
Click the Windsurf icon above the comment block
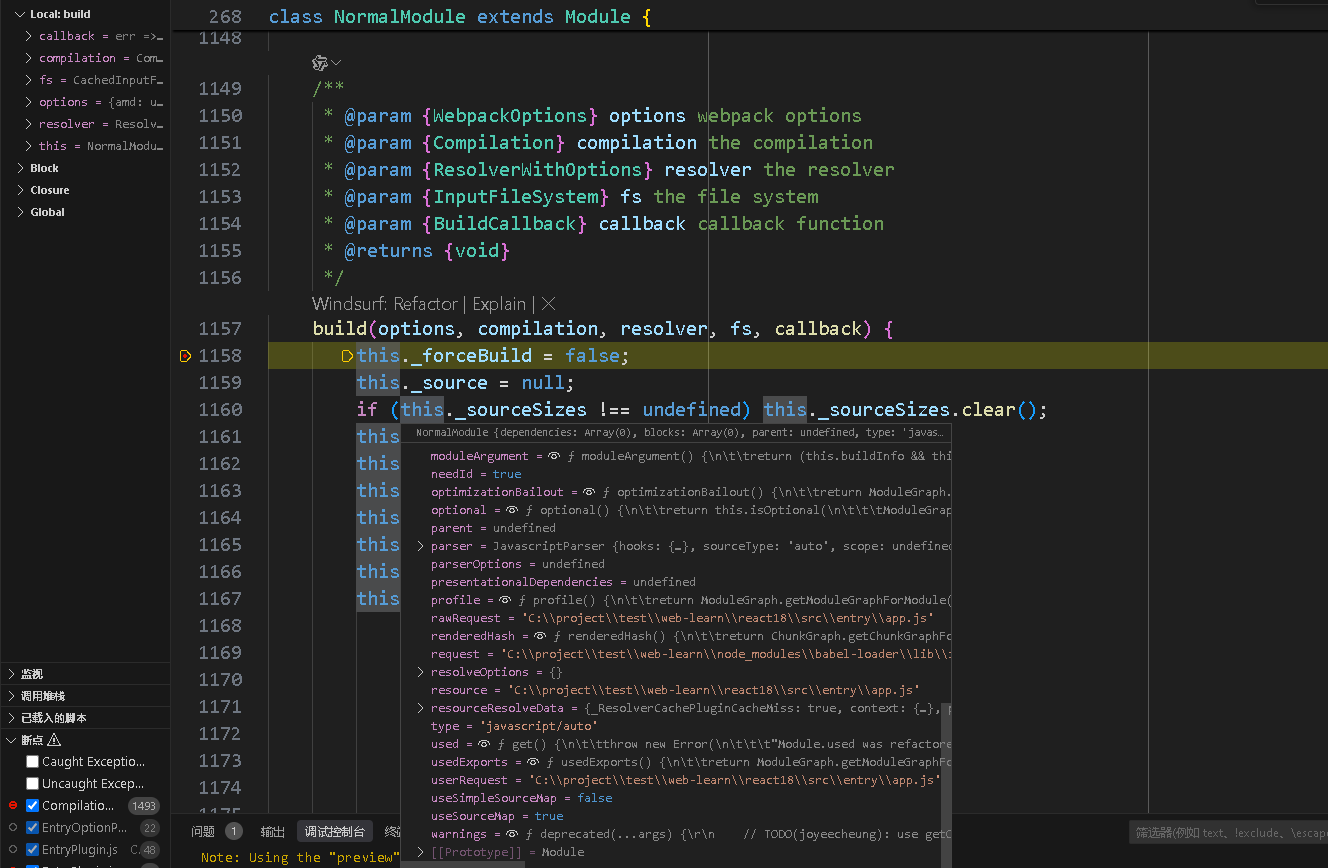pyautogui.click(x=320, y=63)
